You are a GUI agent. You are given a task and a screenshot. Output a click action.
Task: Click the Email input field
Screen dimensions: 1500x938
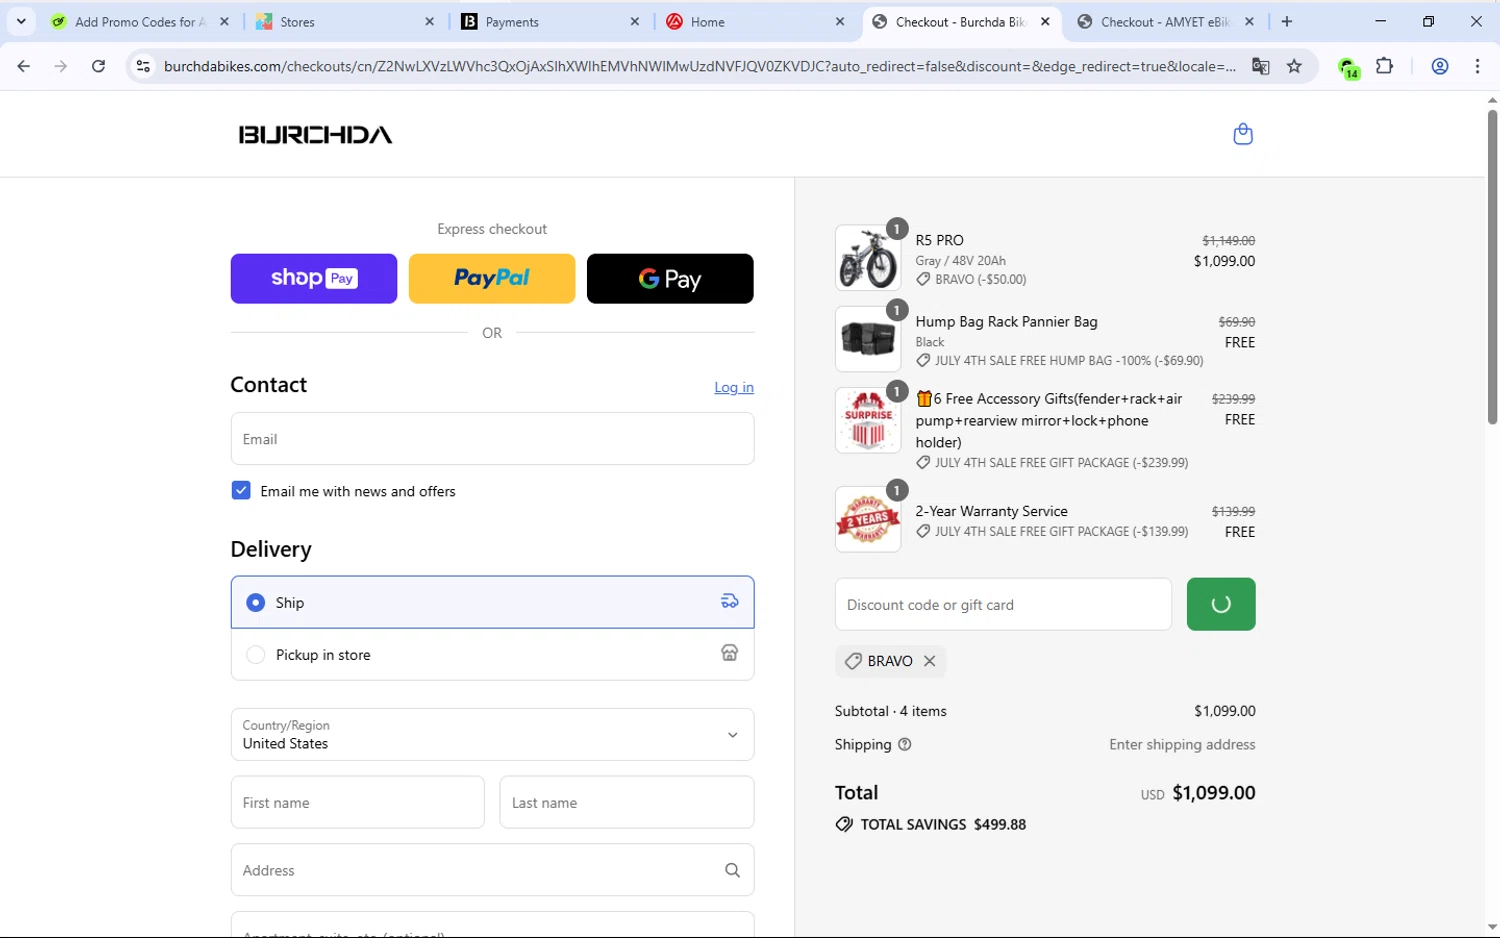point(492,438)
